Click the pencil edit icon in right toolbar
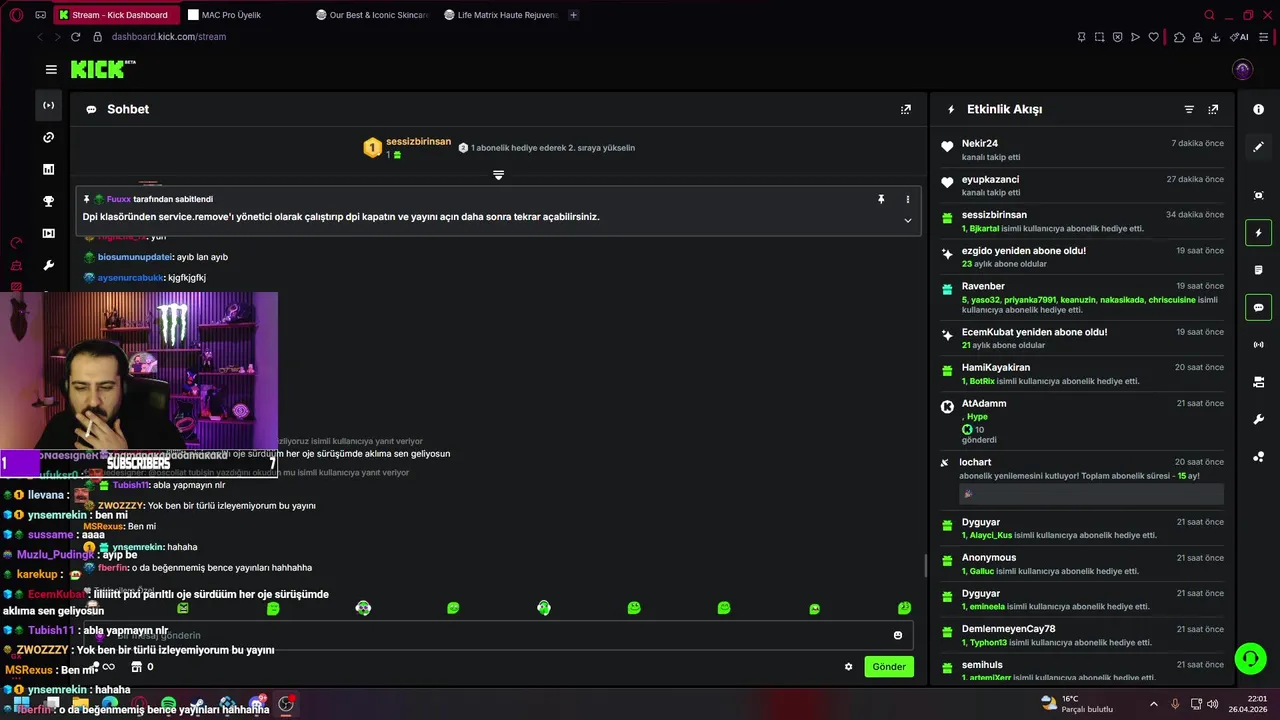Screen dimensions: 1280x720 1259,146
